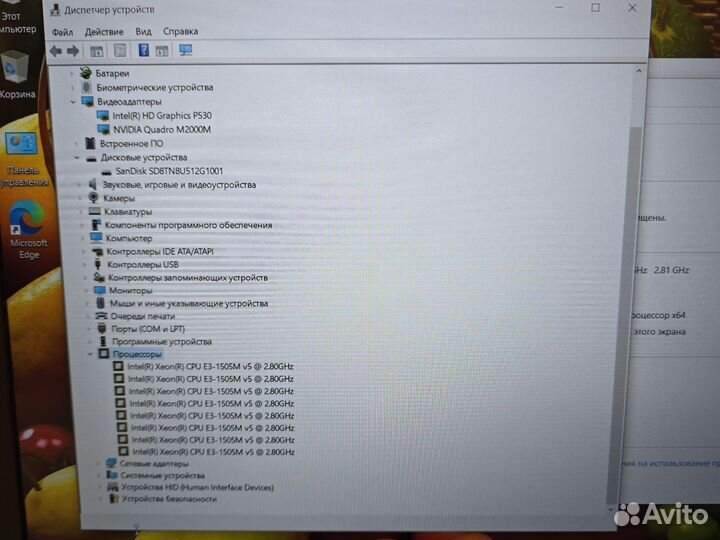720x540 pixels.
Task: Click the Порты (COM и LPT) icon
Action: 102,328
